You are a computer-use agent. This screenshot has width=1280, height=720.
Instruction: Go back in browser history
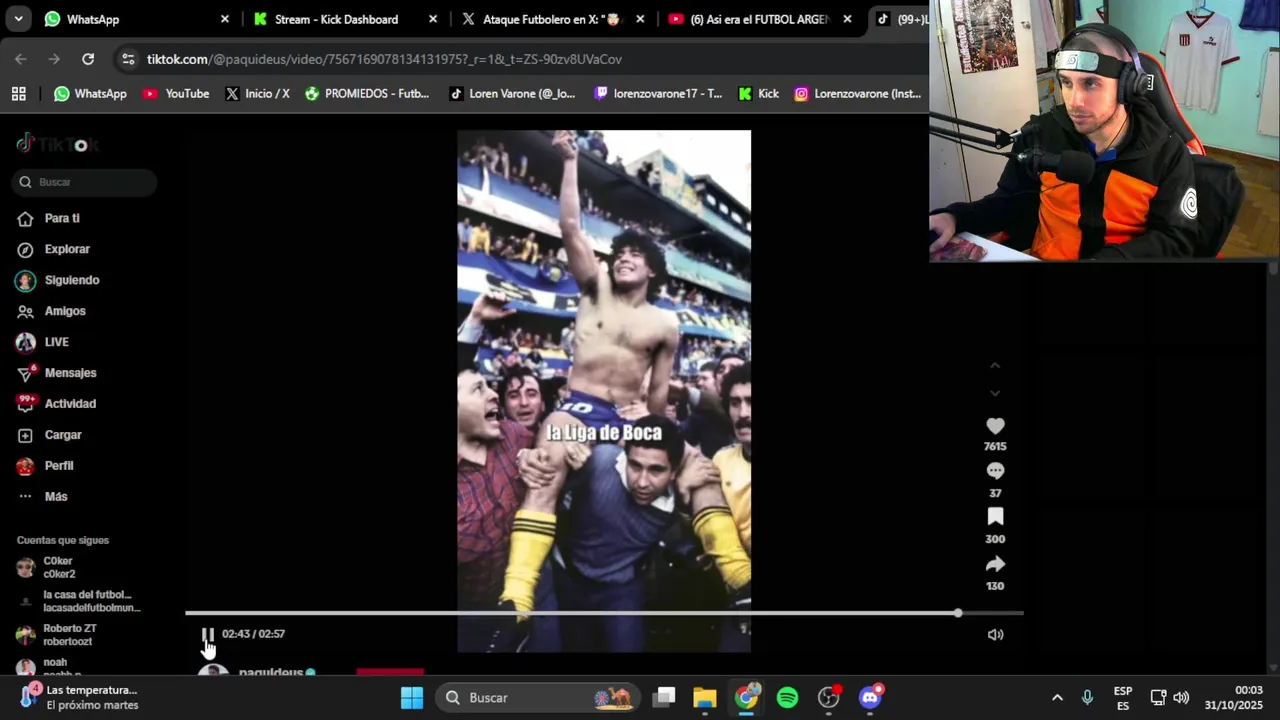pyautogui.click(x=21, y=59)
